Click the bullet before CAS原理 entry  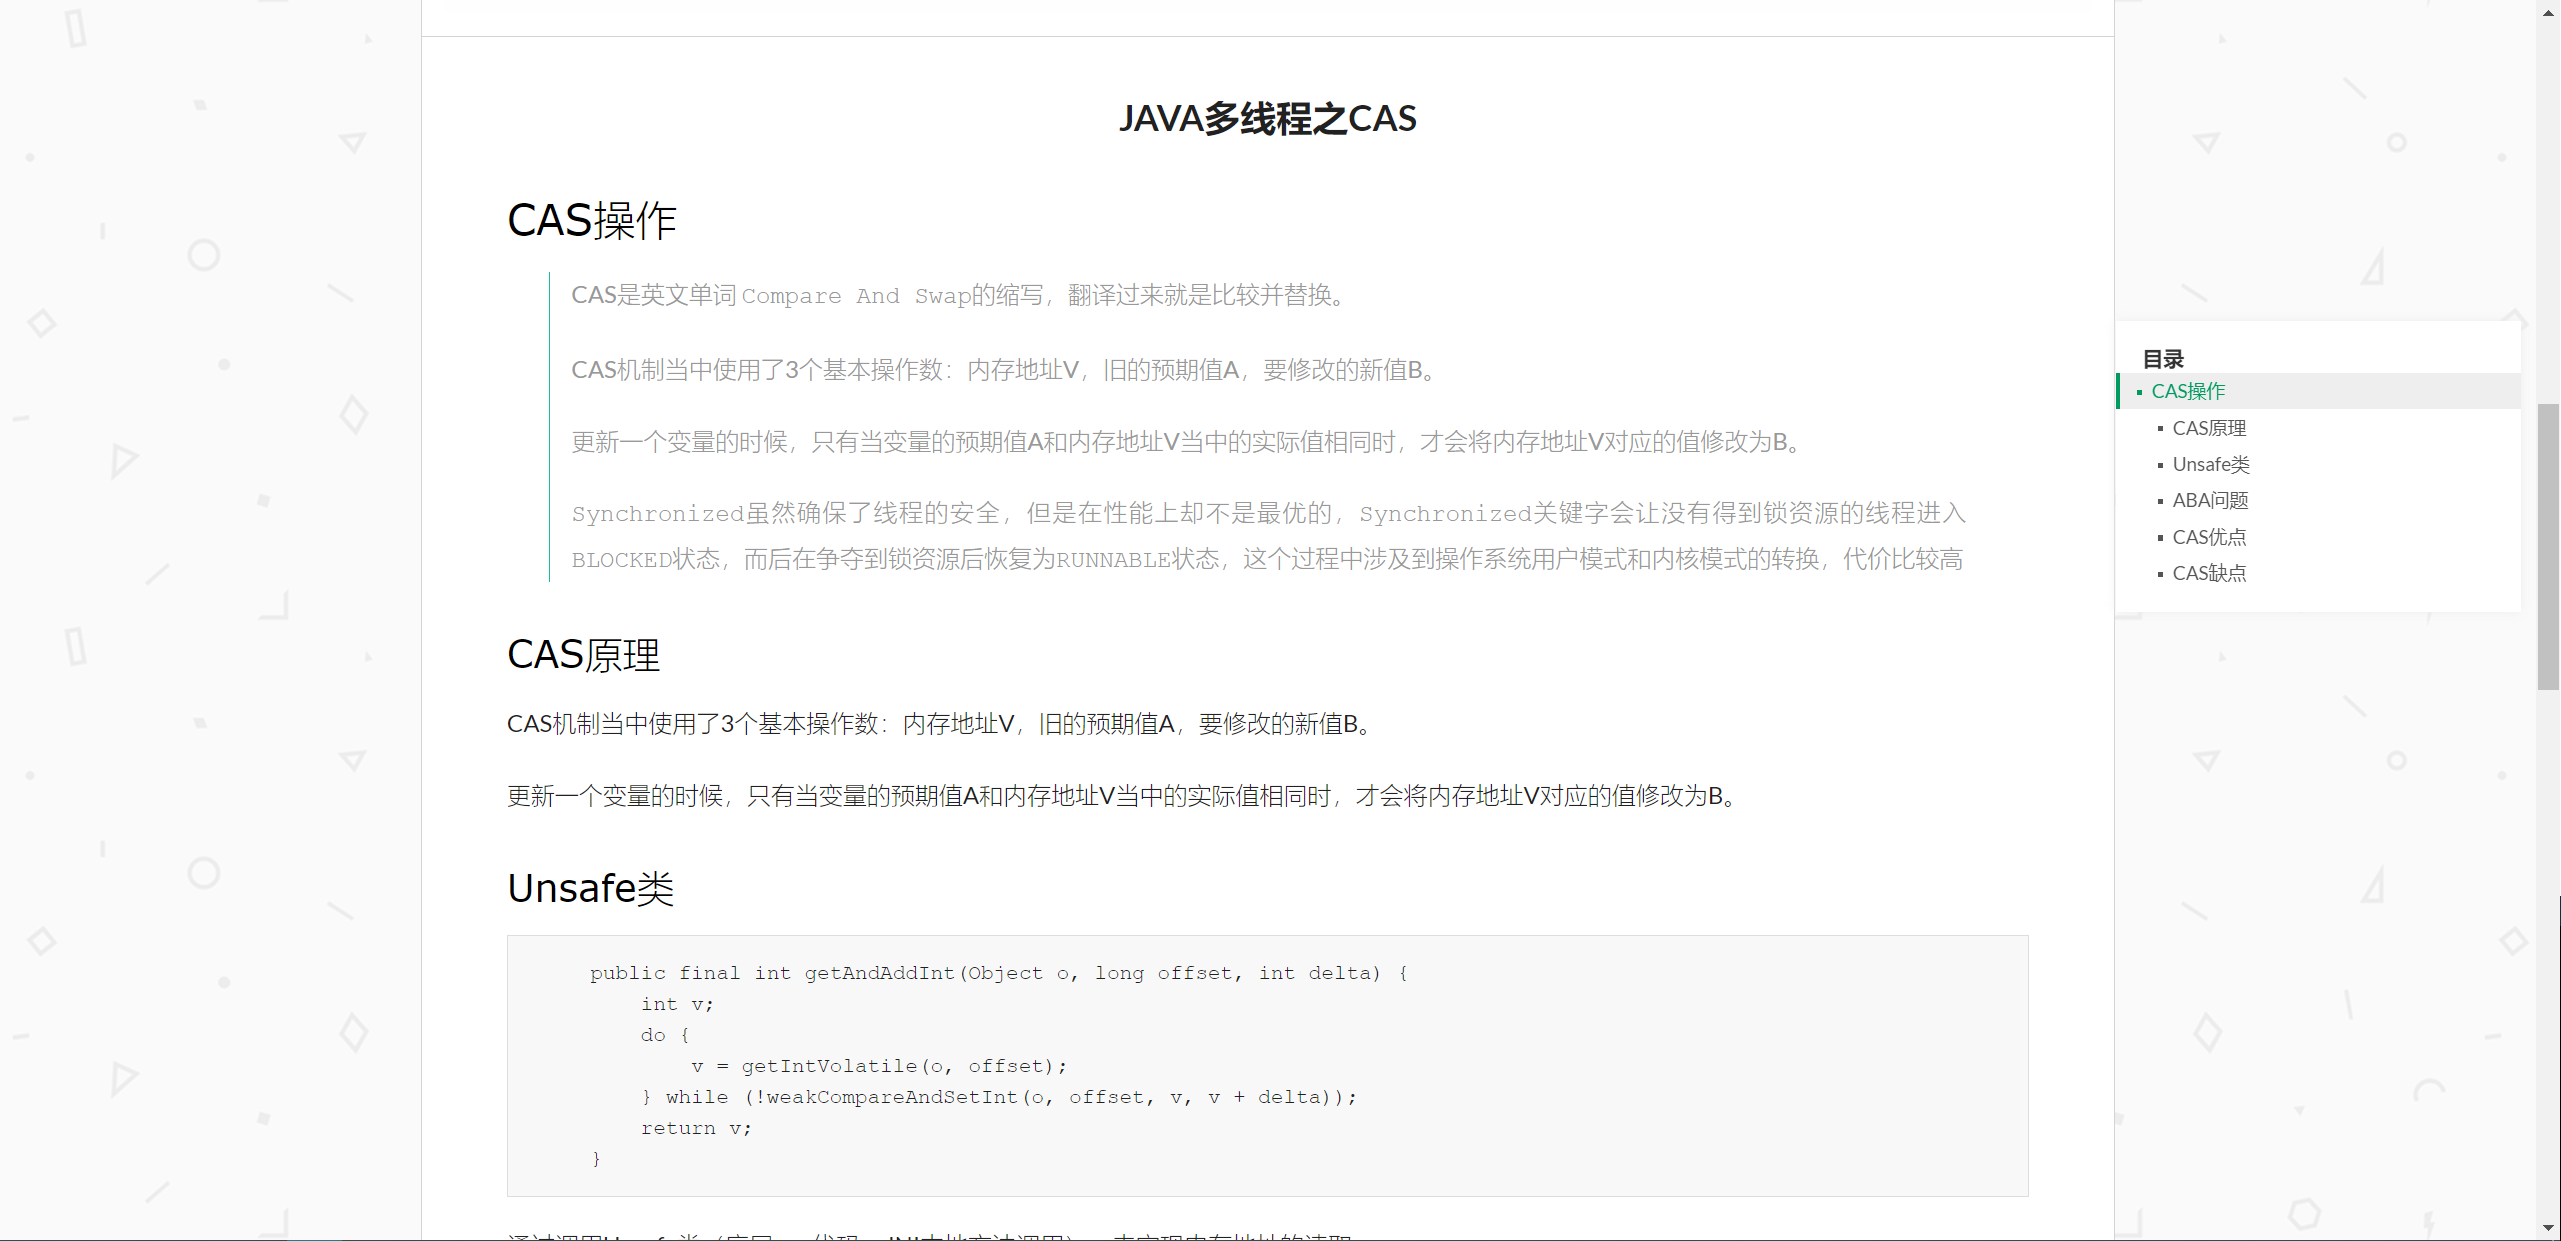(2160, 429)
